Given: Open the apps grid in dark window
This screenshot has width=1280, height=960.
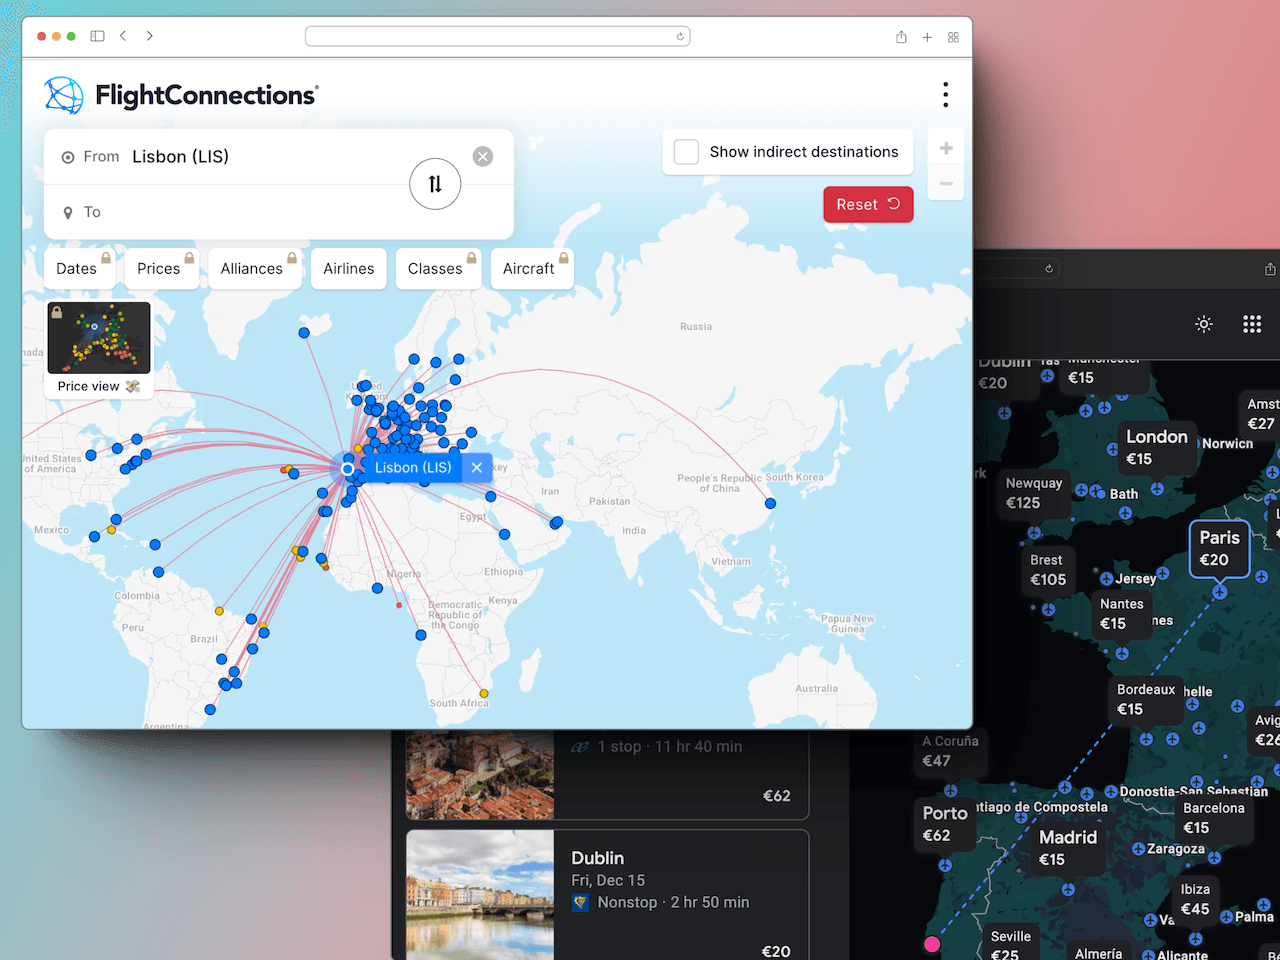Looking at the screenshot, I should tap(1252, 324).
